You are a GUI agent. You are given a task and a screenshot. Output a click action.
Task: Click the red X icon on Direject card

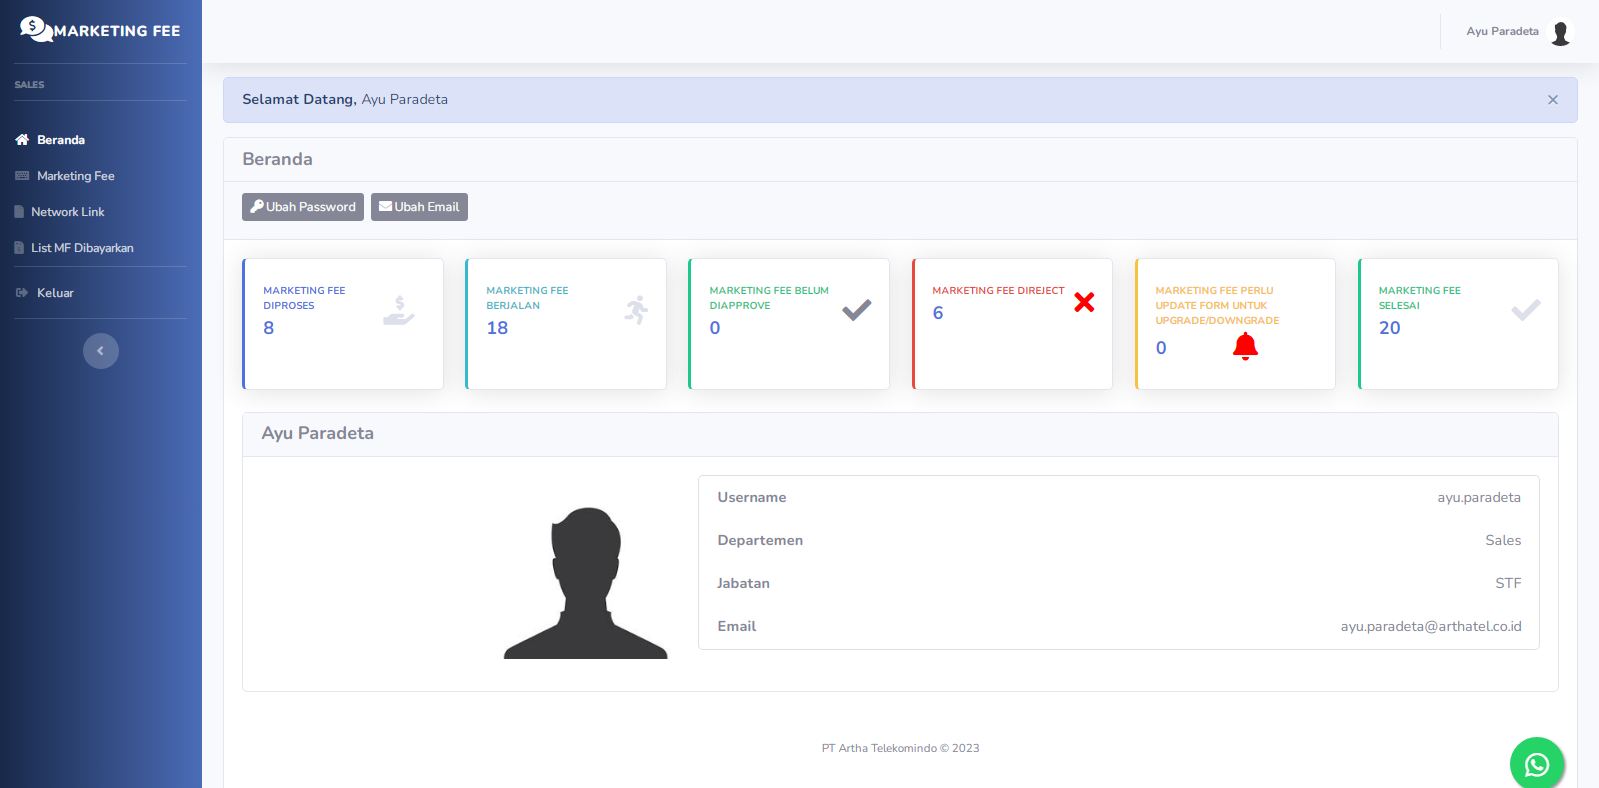pyautogui.click(x=1083, y=302)
